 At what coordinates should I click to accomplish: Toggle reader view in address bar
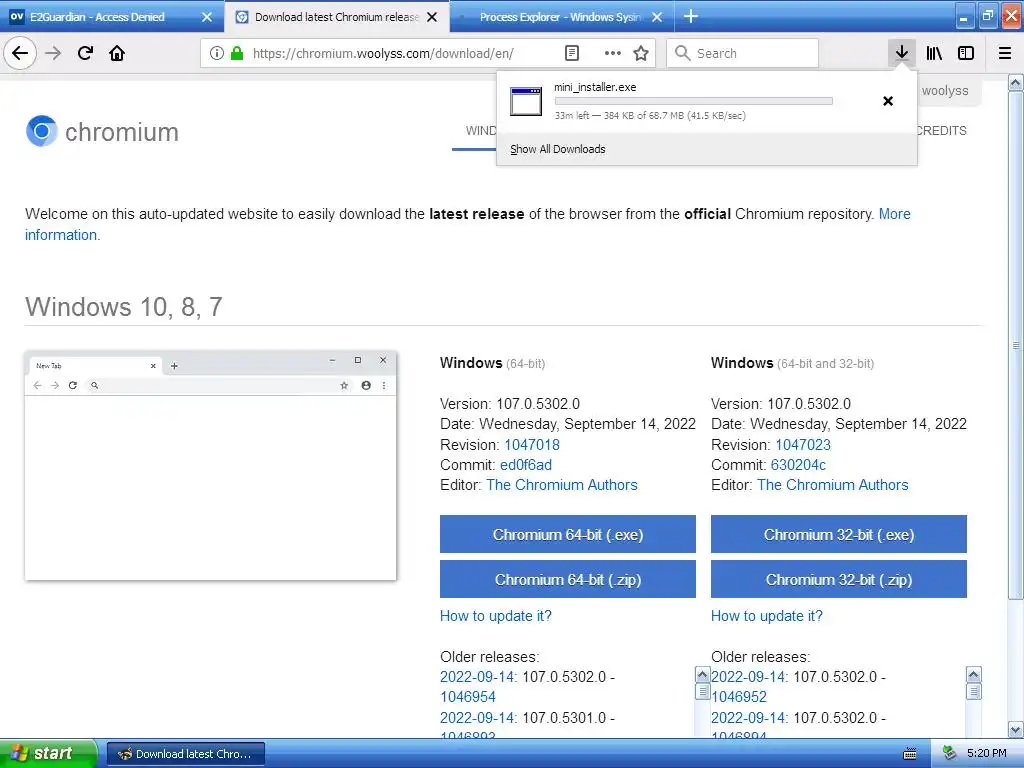click(x=571, y=54)
